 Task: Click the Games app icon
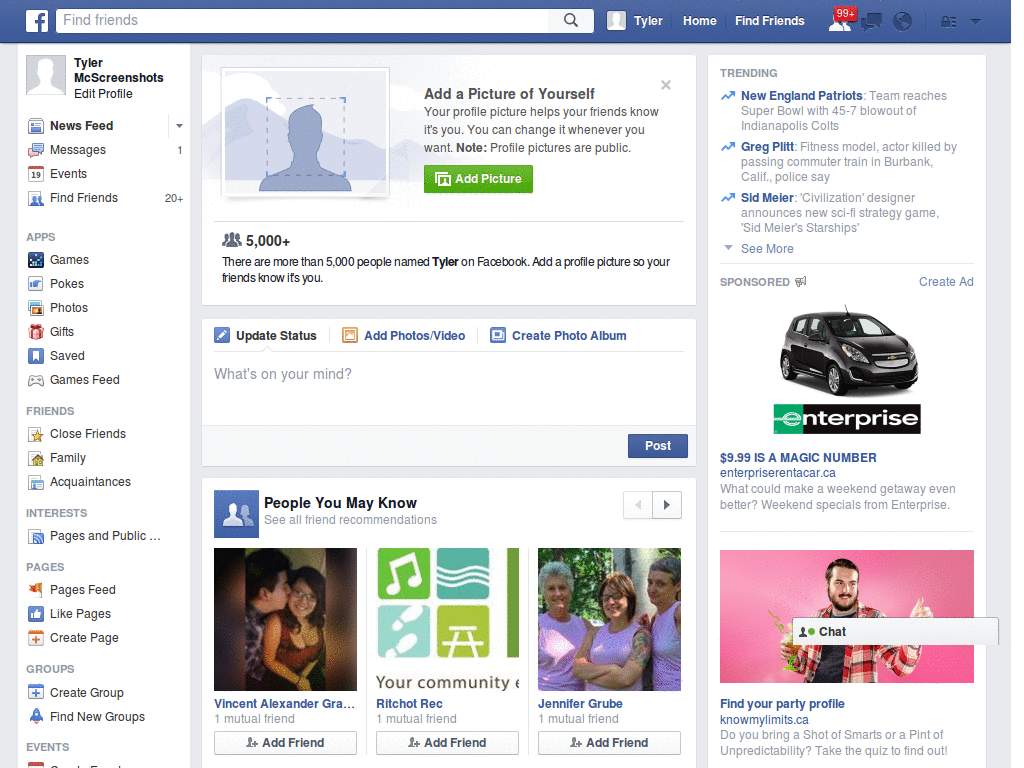click(36, 260)
